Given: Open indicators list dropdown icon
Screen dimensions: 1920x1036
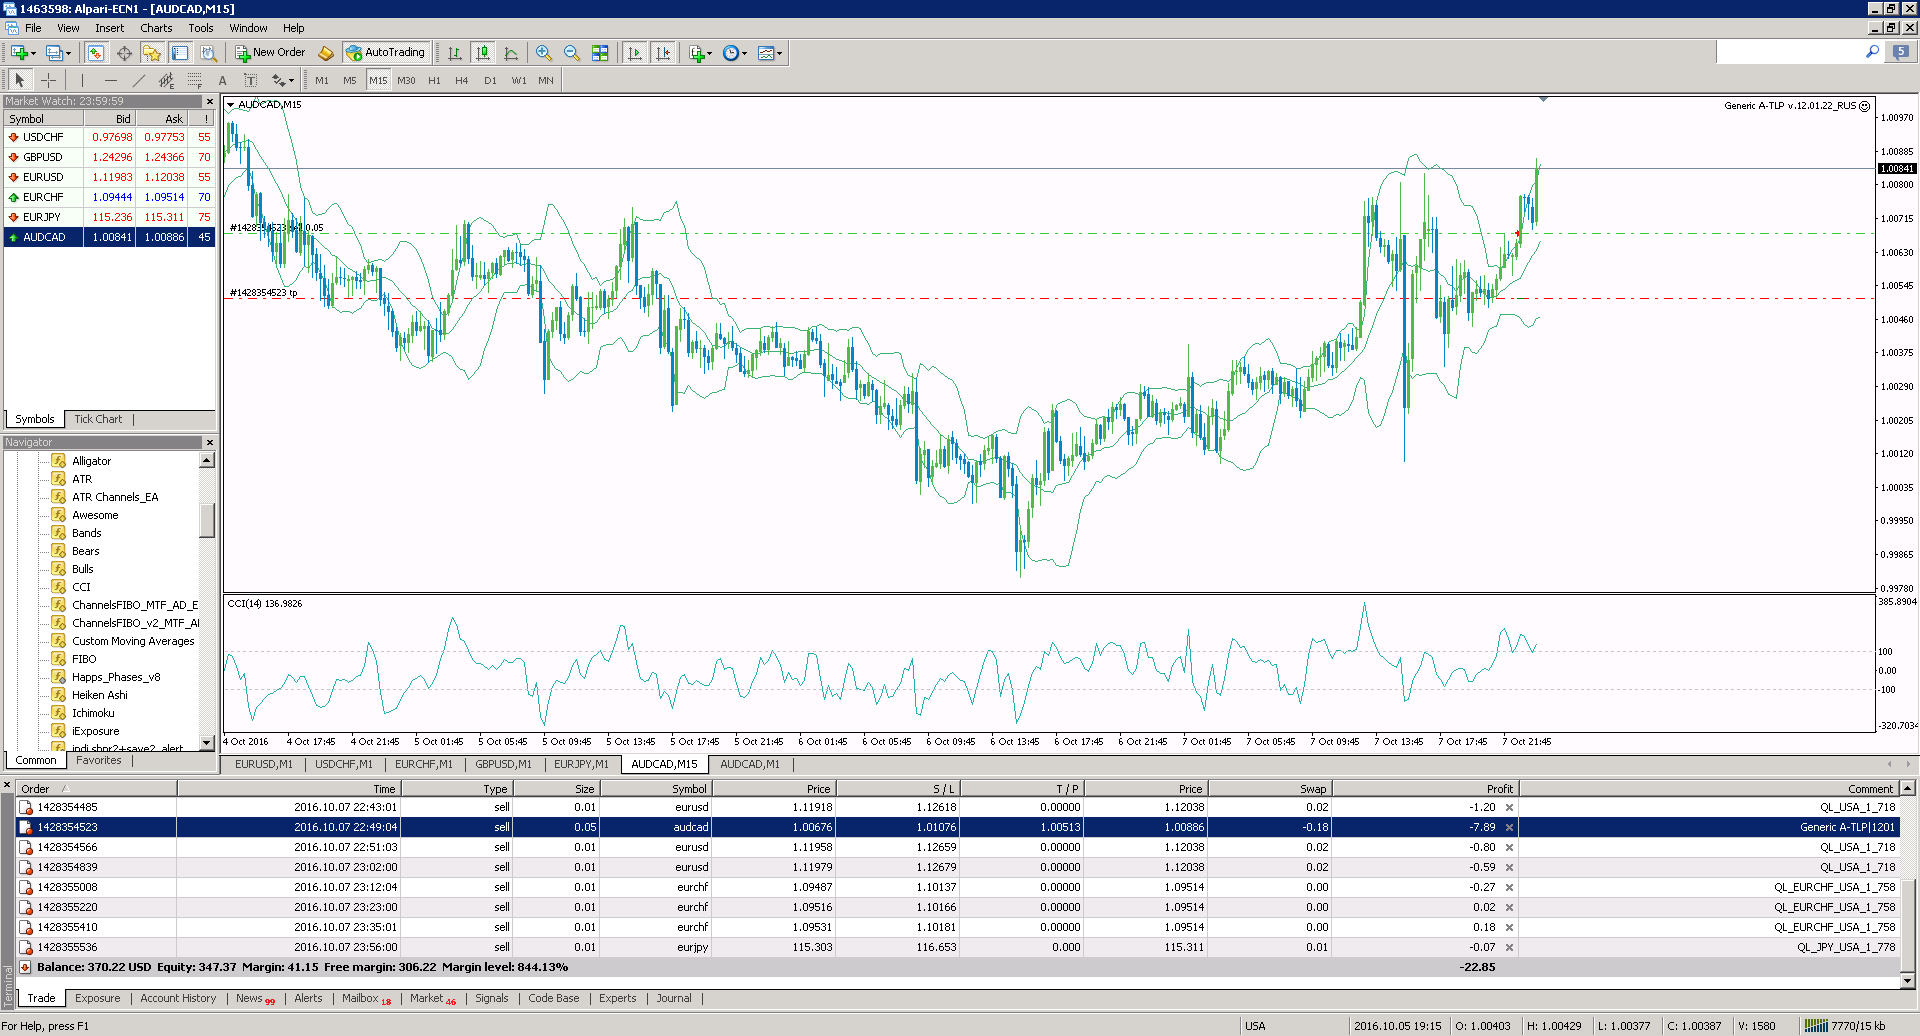Looking at the screenshot, I should (700, 53).
